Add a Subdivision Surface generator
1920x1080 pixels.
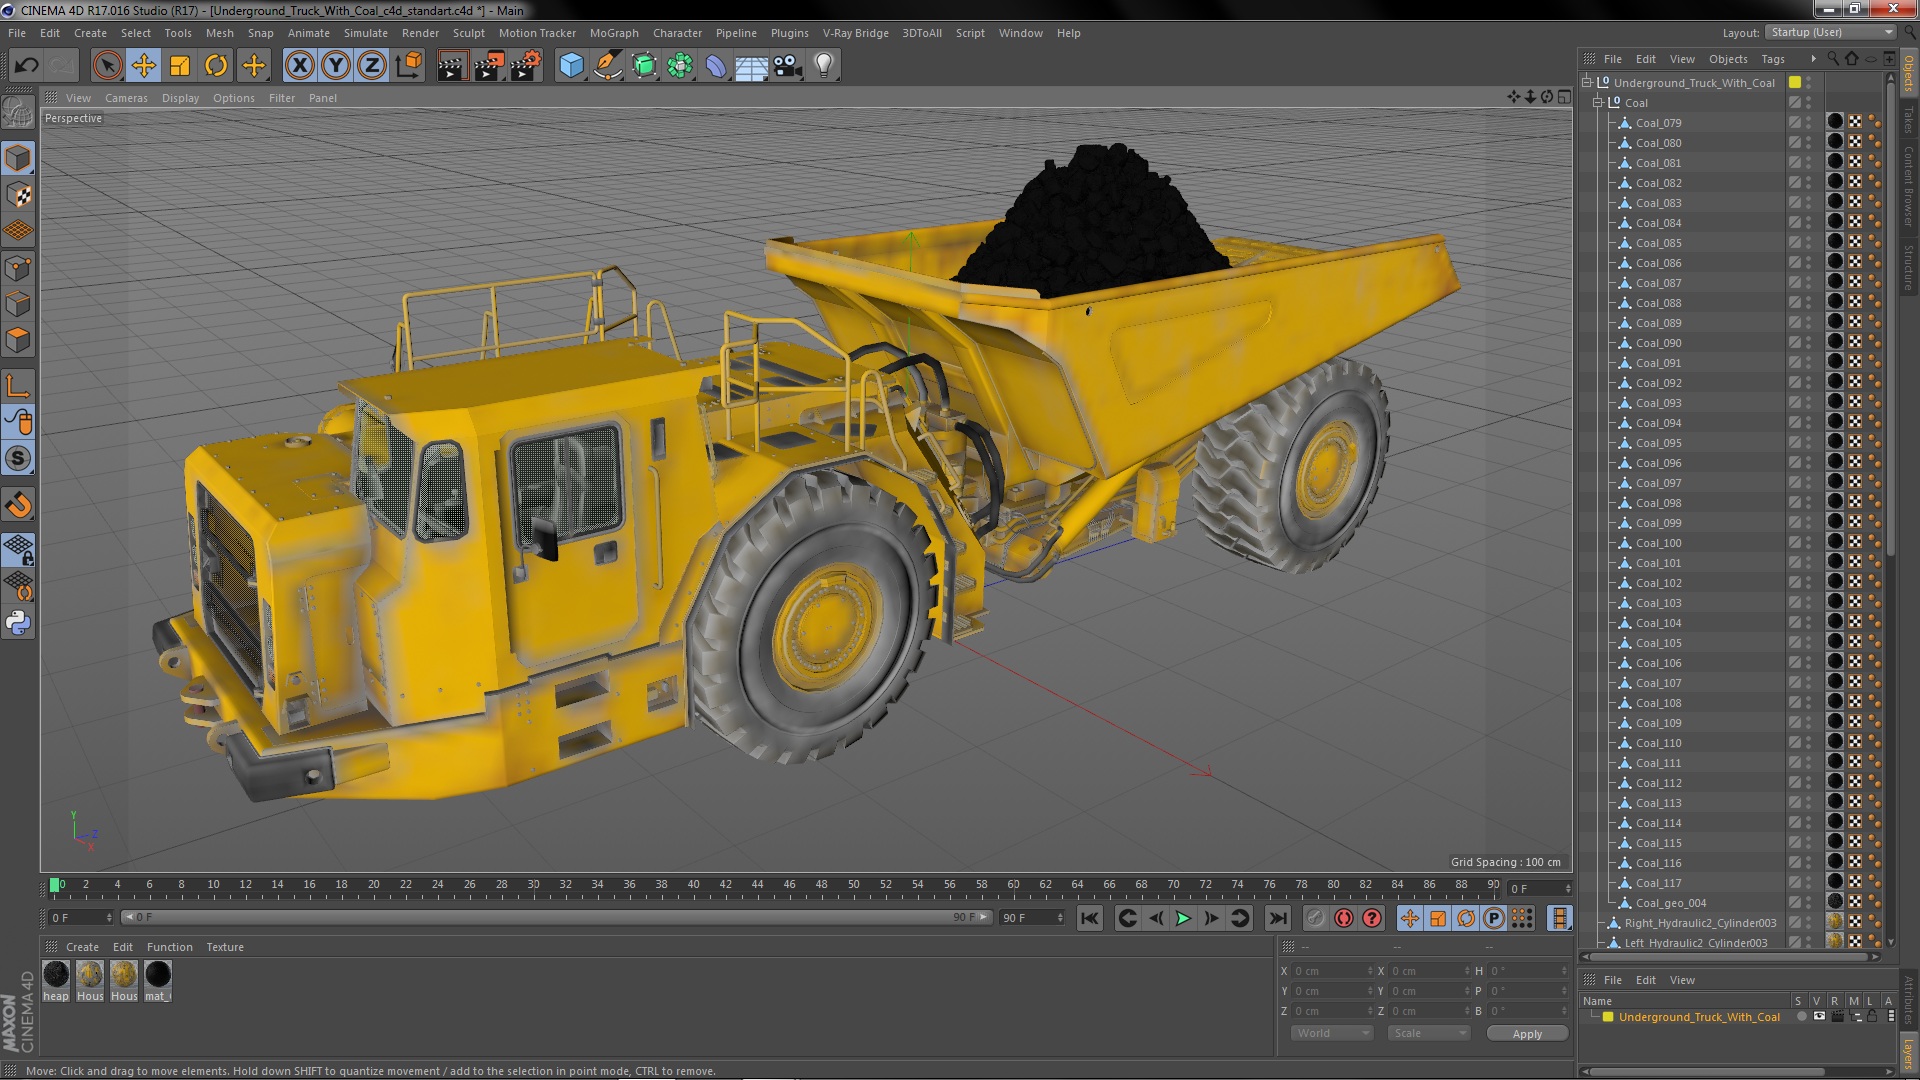coord(644,66)
